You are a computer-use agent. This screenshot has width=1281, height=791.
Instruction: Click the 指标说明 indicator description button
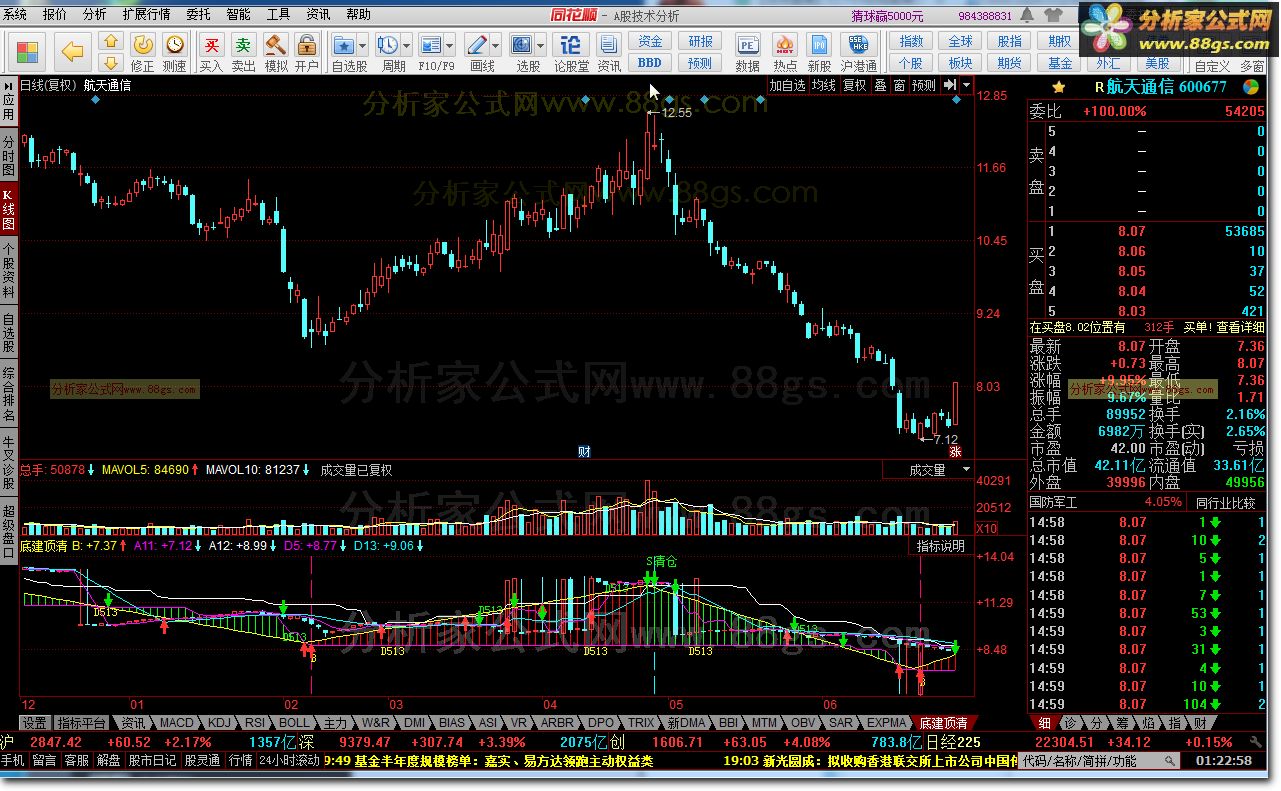coord(941,546)
